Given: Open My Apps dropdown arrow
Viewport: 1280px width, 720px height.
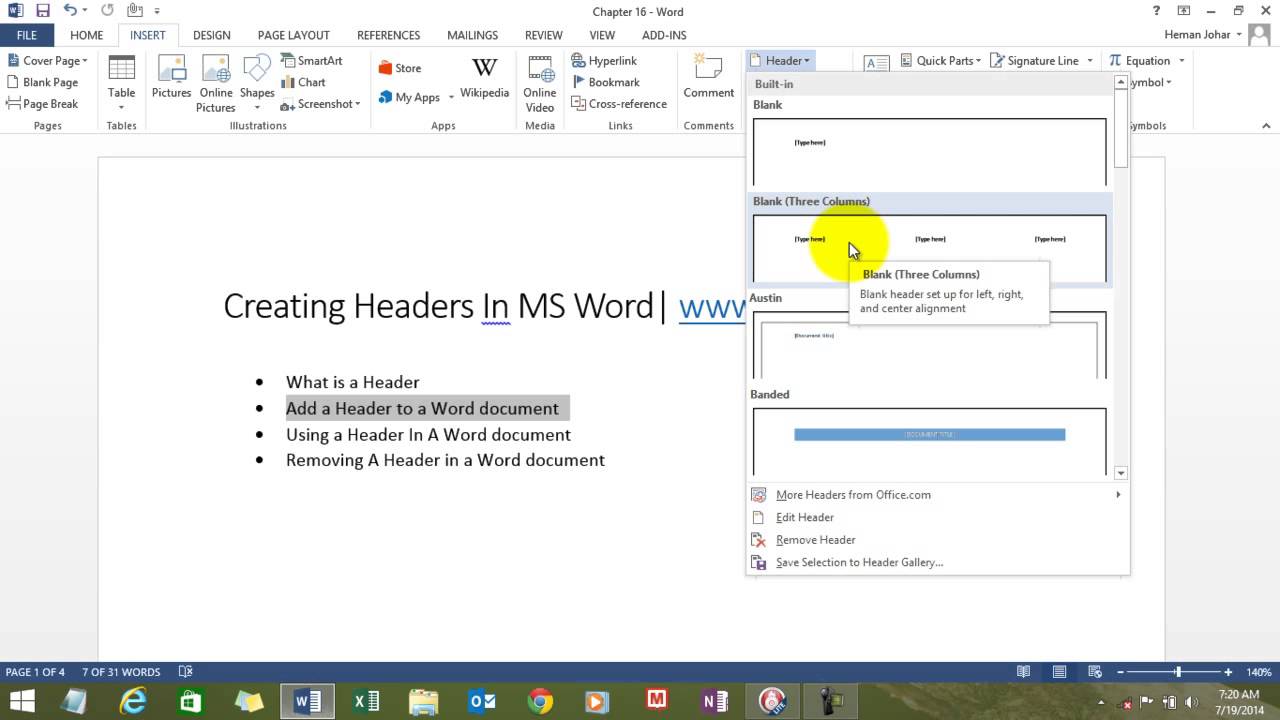Looking at the screenshot, I should (451, 98).
